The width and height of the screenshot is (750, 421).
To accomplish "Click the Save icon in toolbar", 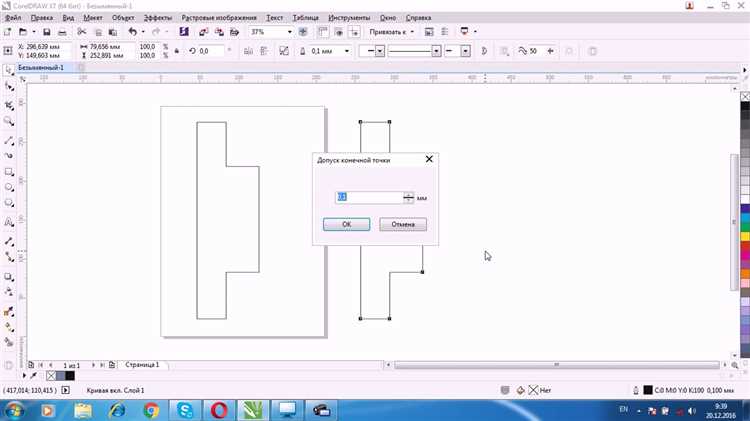I will 47,32.
